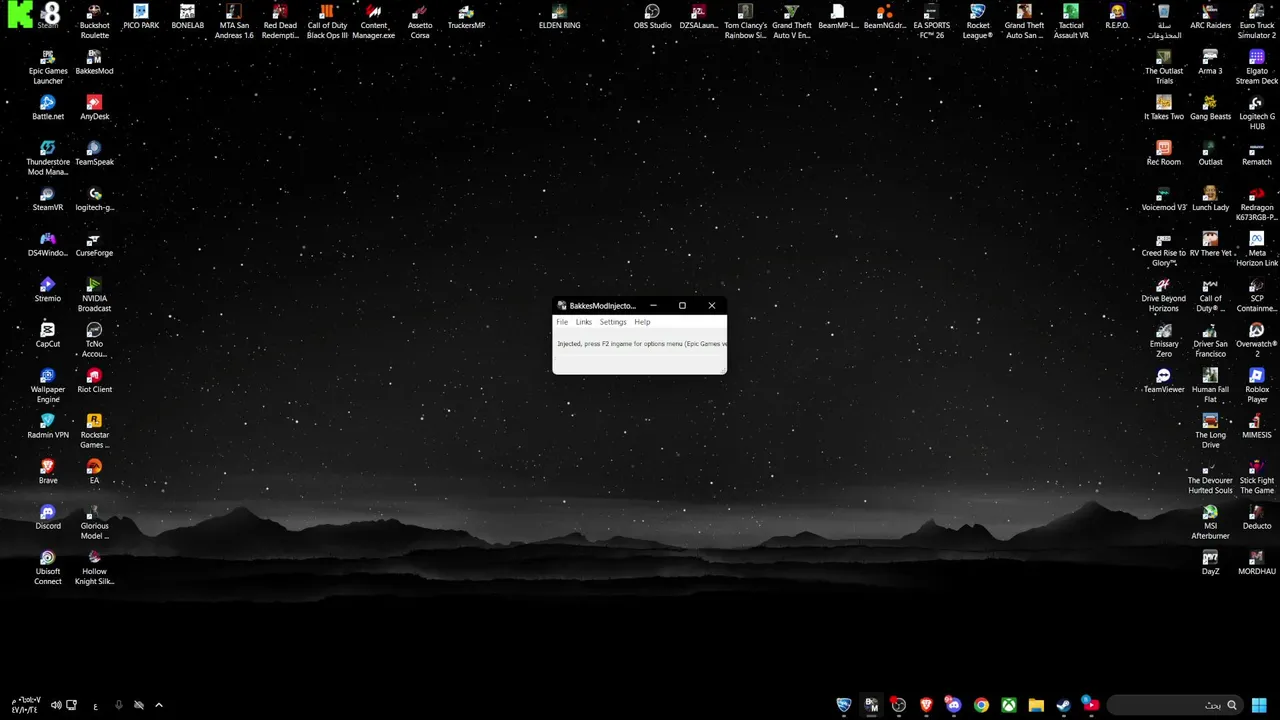Image resolution: width=1280 pixels, height=720 pixels.
Task: Select the Grand Theft Auto V desktop icon
Action: [x=792, y=21]
